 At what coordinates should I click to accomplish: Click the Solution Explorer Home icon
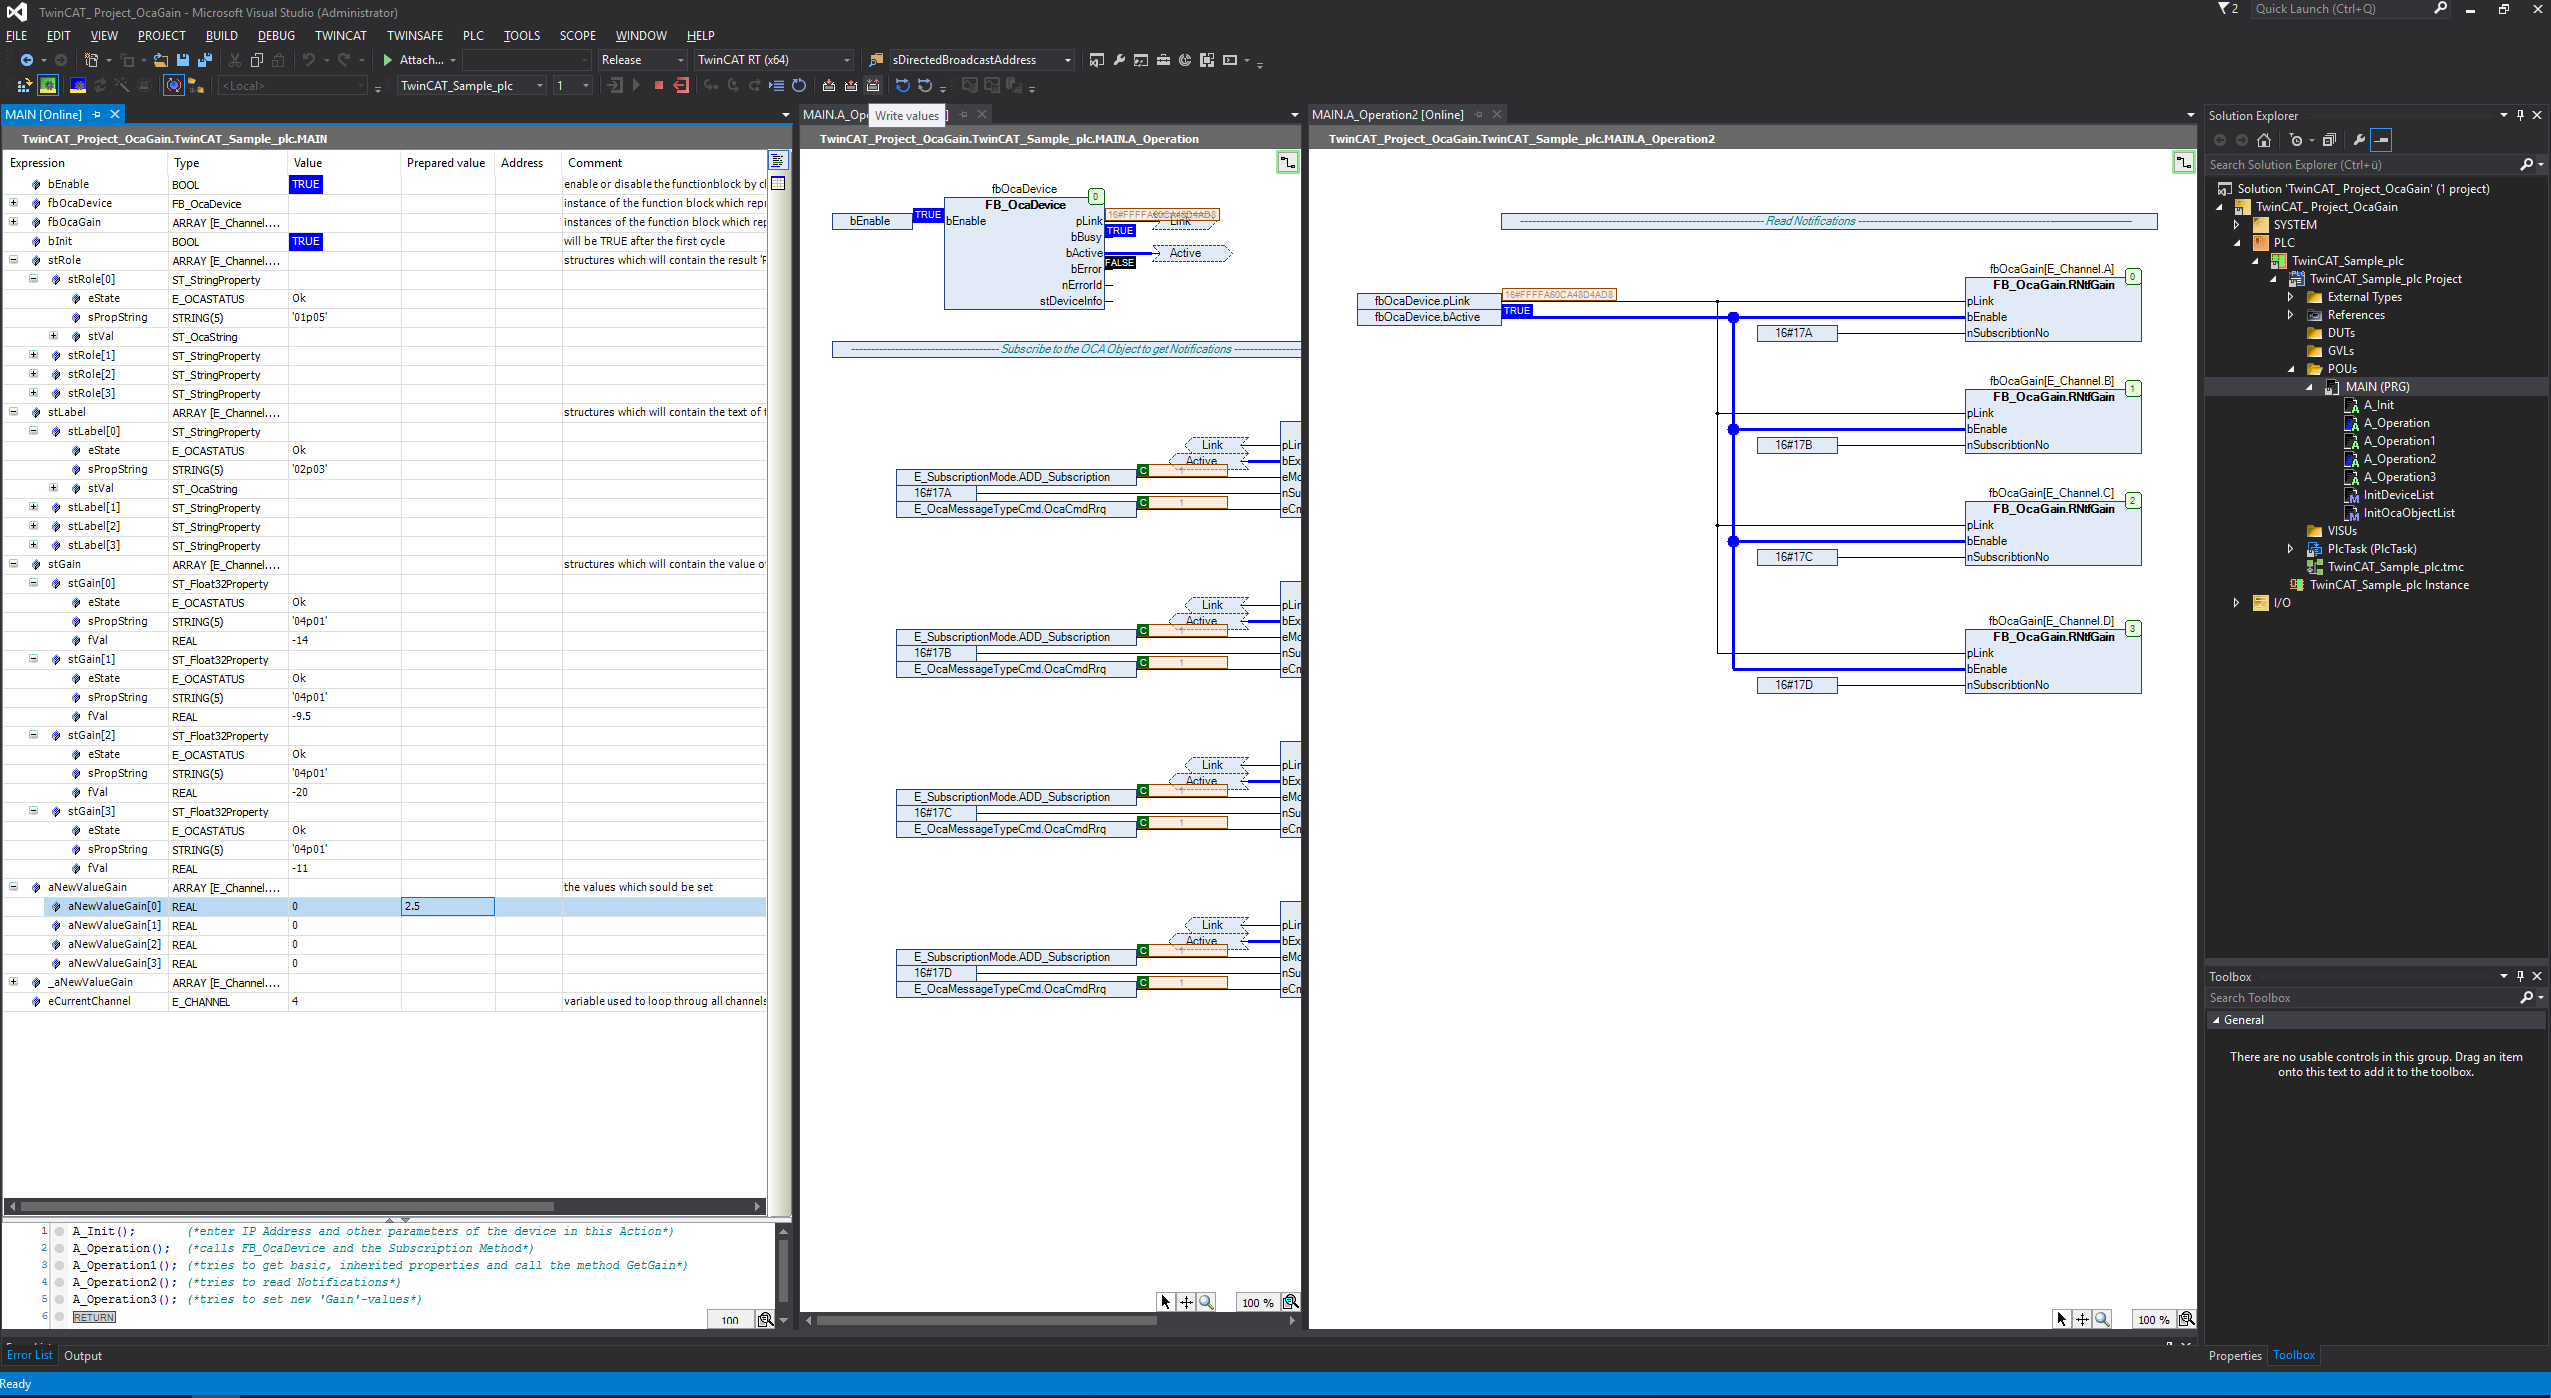point(2264,140)
